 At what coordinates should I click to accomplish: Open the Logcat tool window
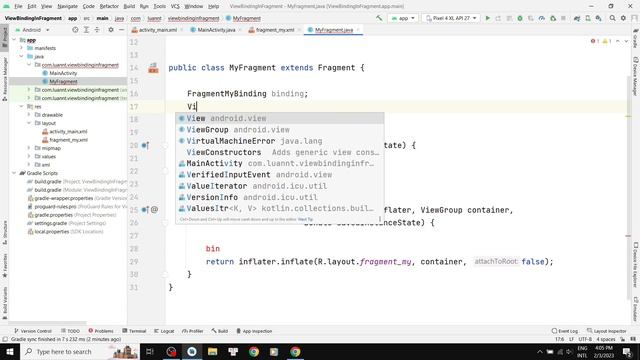coord(164,331)
